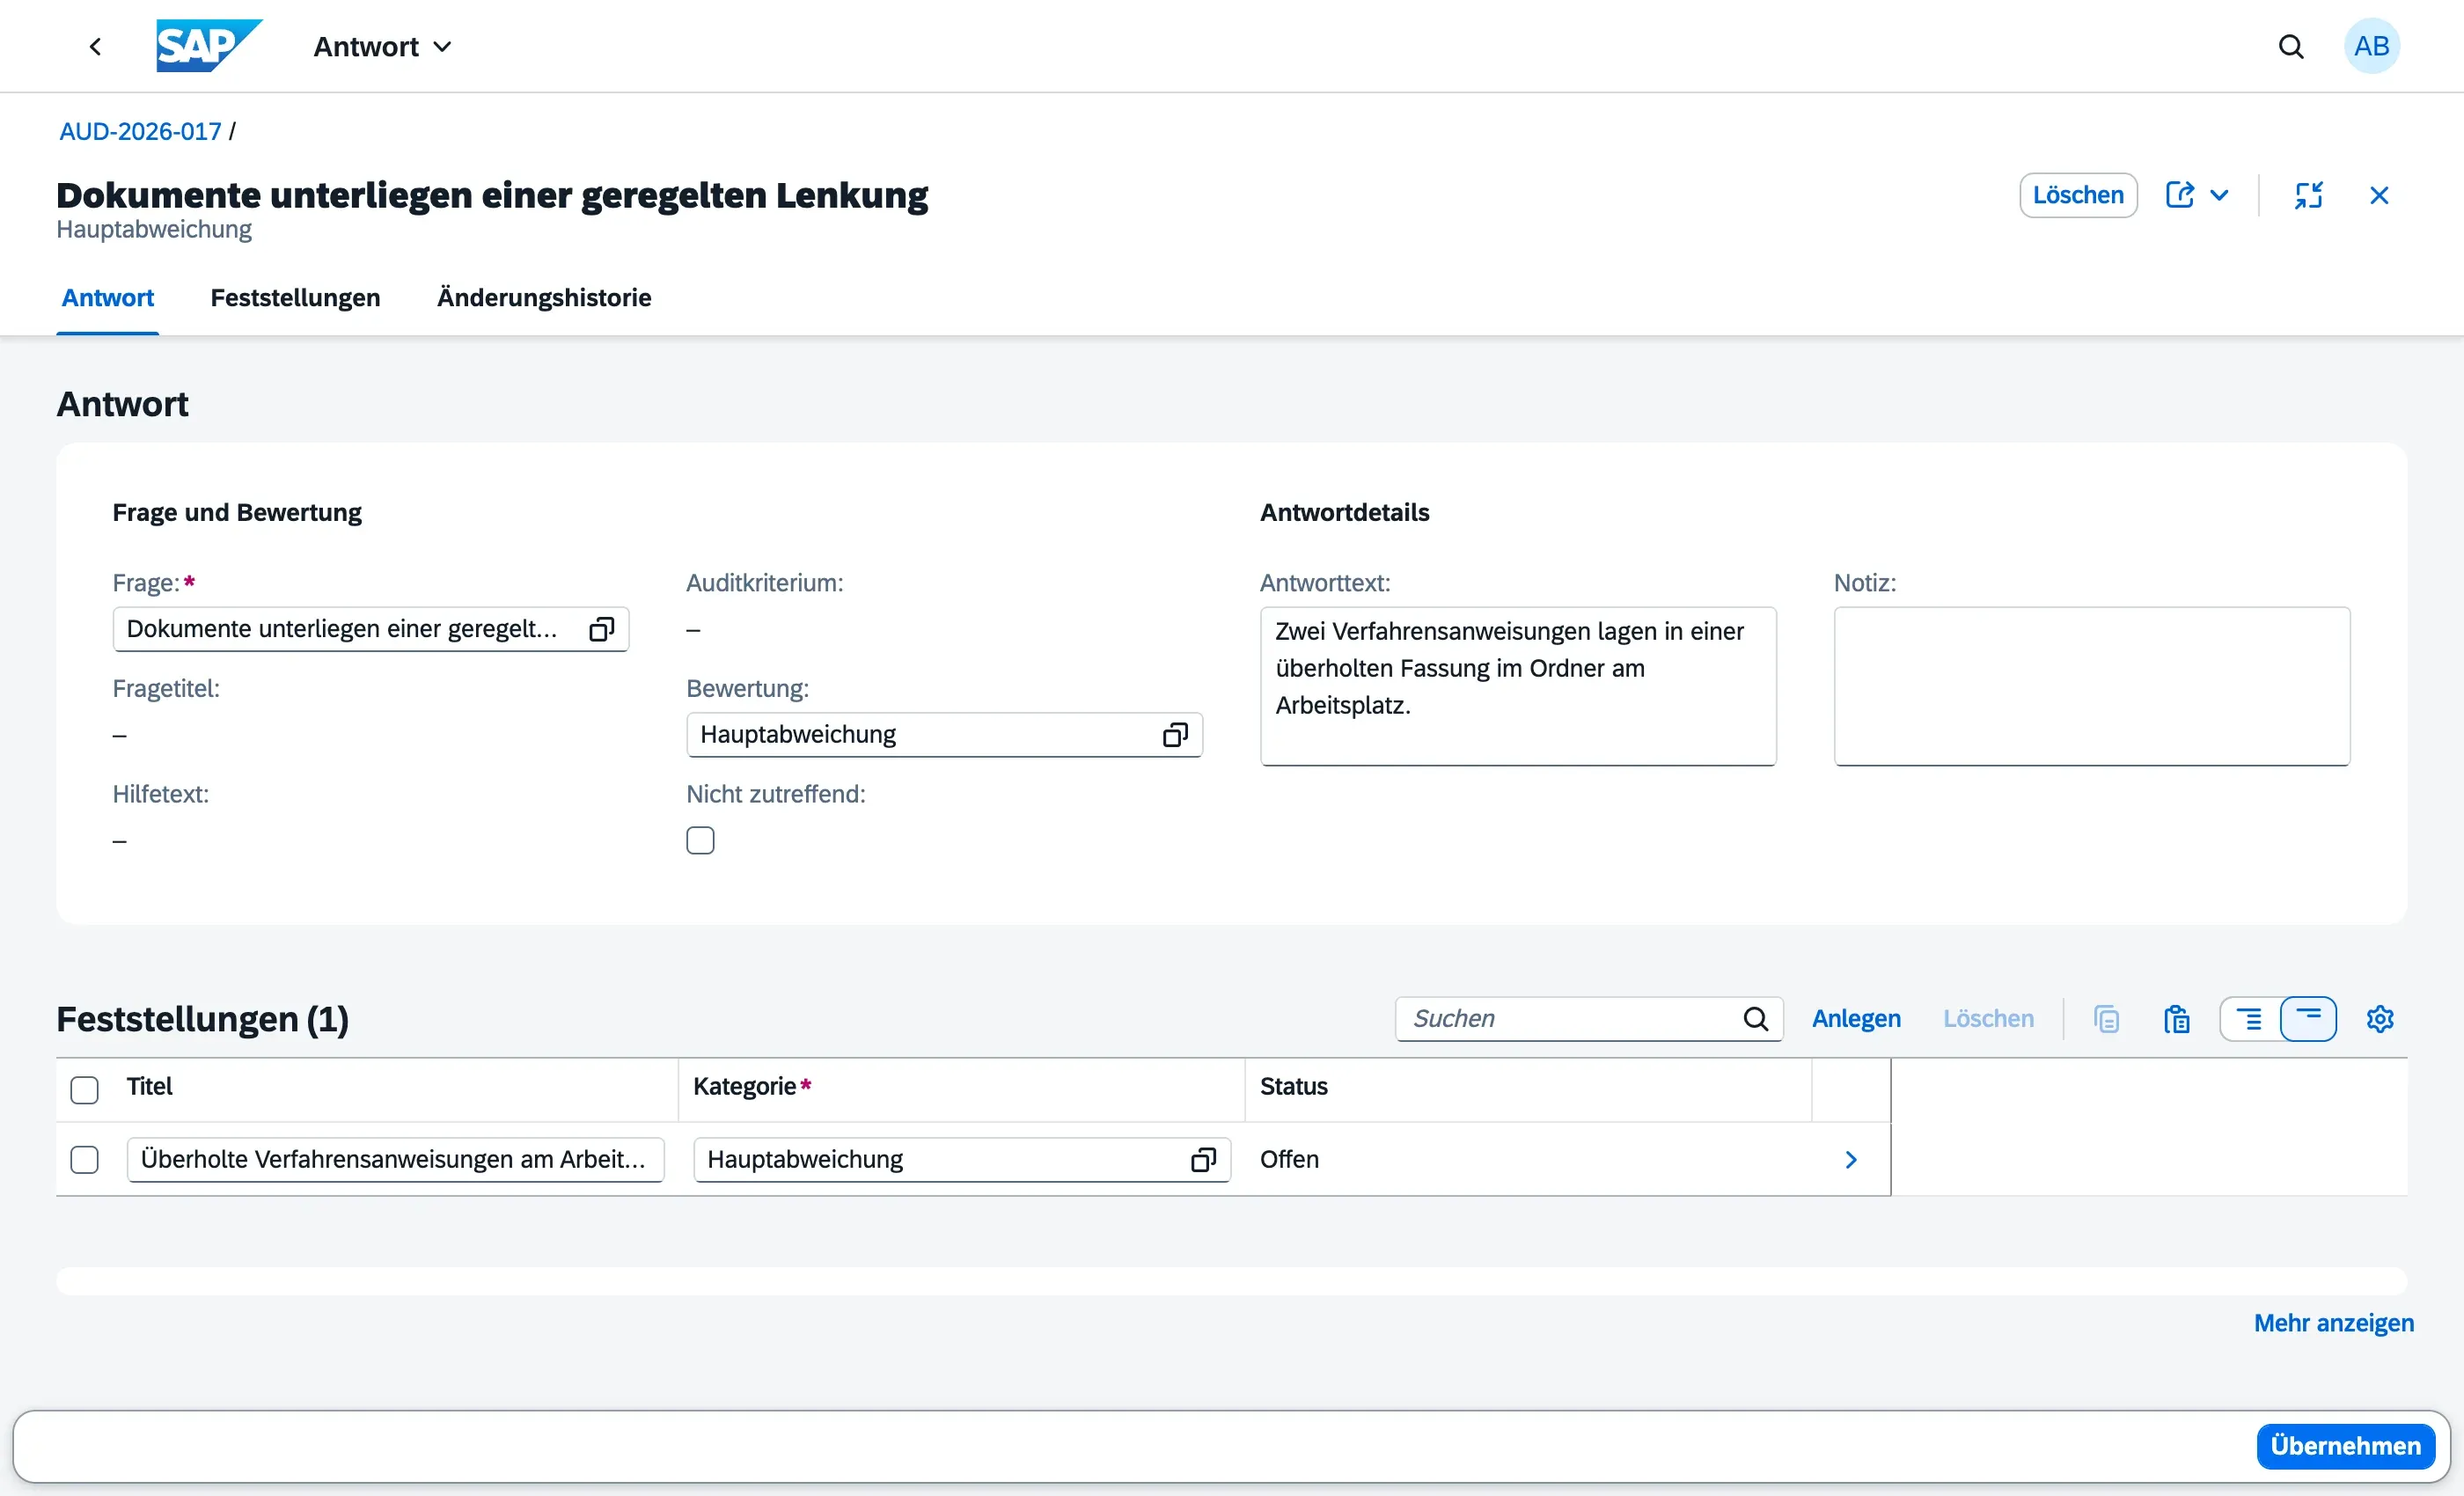Screen dimensions: 2464x1496
Task: Click the copy icon in Feststellungen toolbar
Action: pos(2107,1019)
